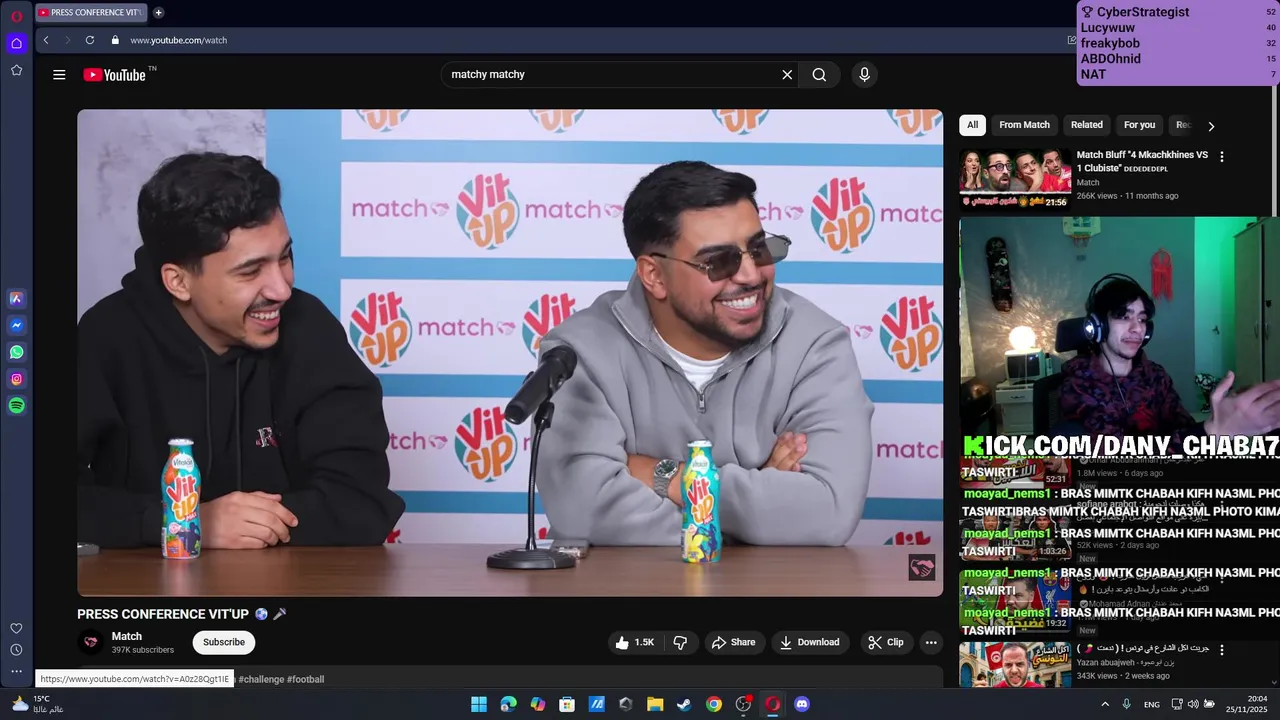Select the Related filter chip
The image size is (1280, 720).
coord(1086,125)
